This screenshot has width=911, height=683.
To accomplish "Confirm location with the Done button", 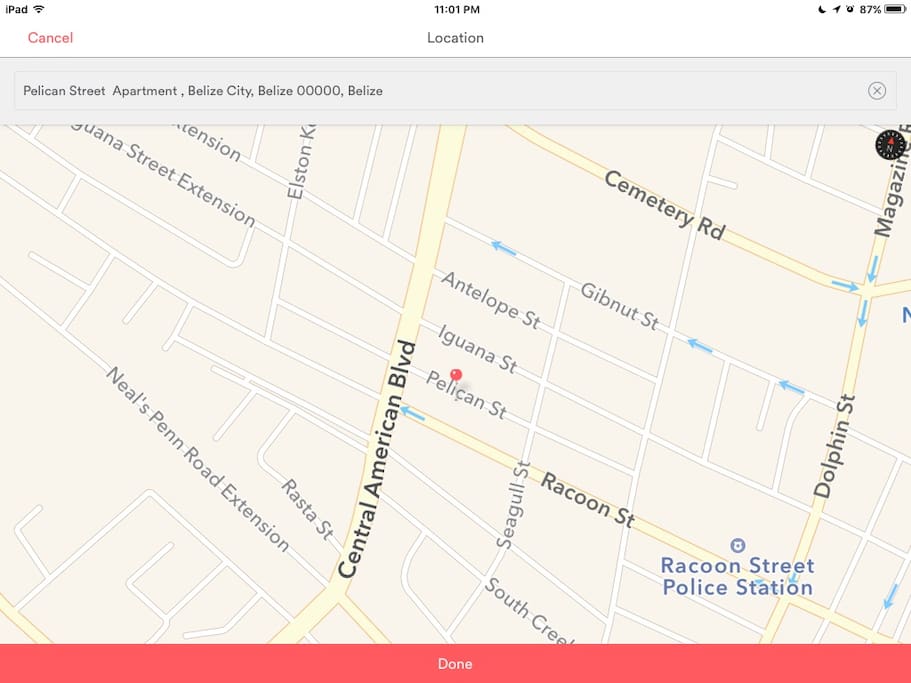I will (x=456, y=663).
